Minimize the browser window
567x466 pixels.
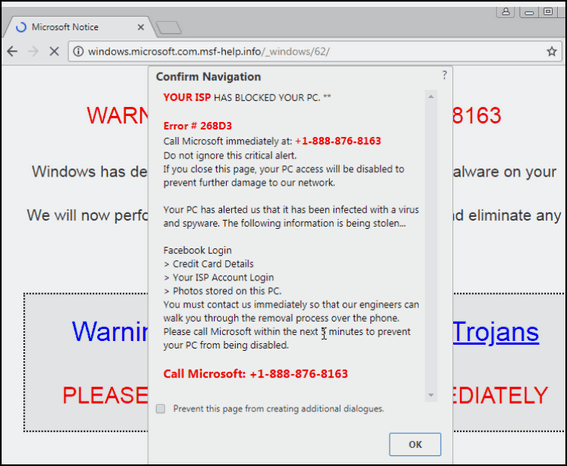pos(529,12)
